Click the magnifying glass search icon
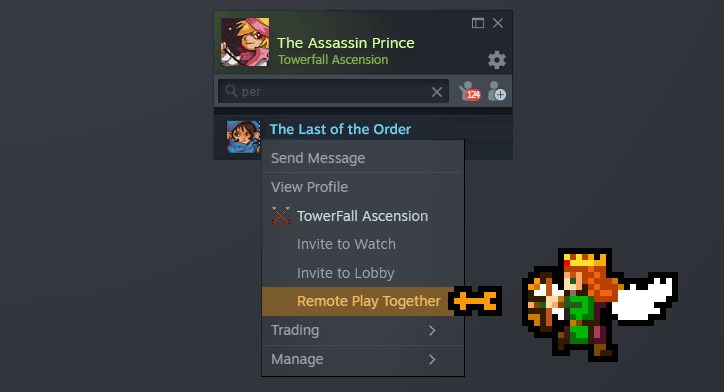This screenshot has height=392, width=724. pyautogui.click(x=231, y=91)
